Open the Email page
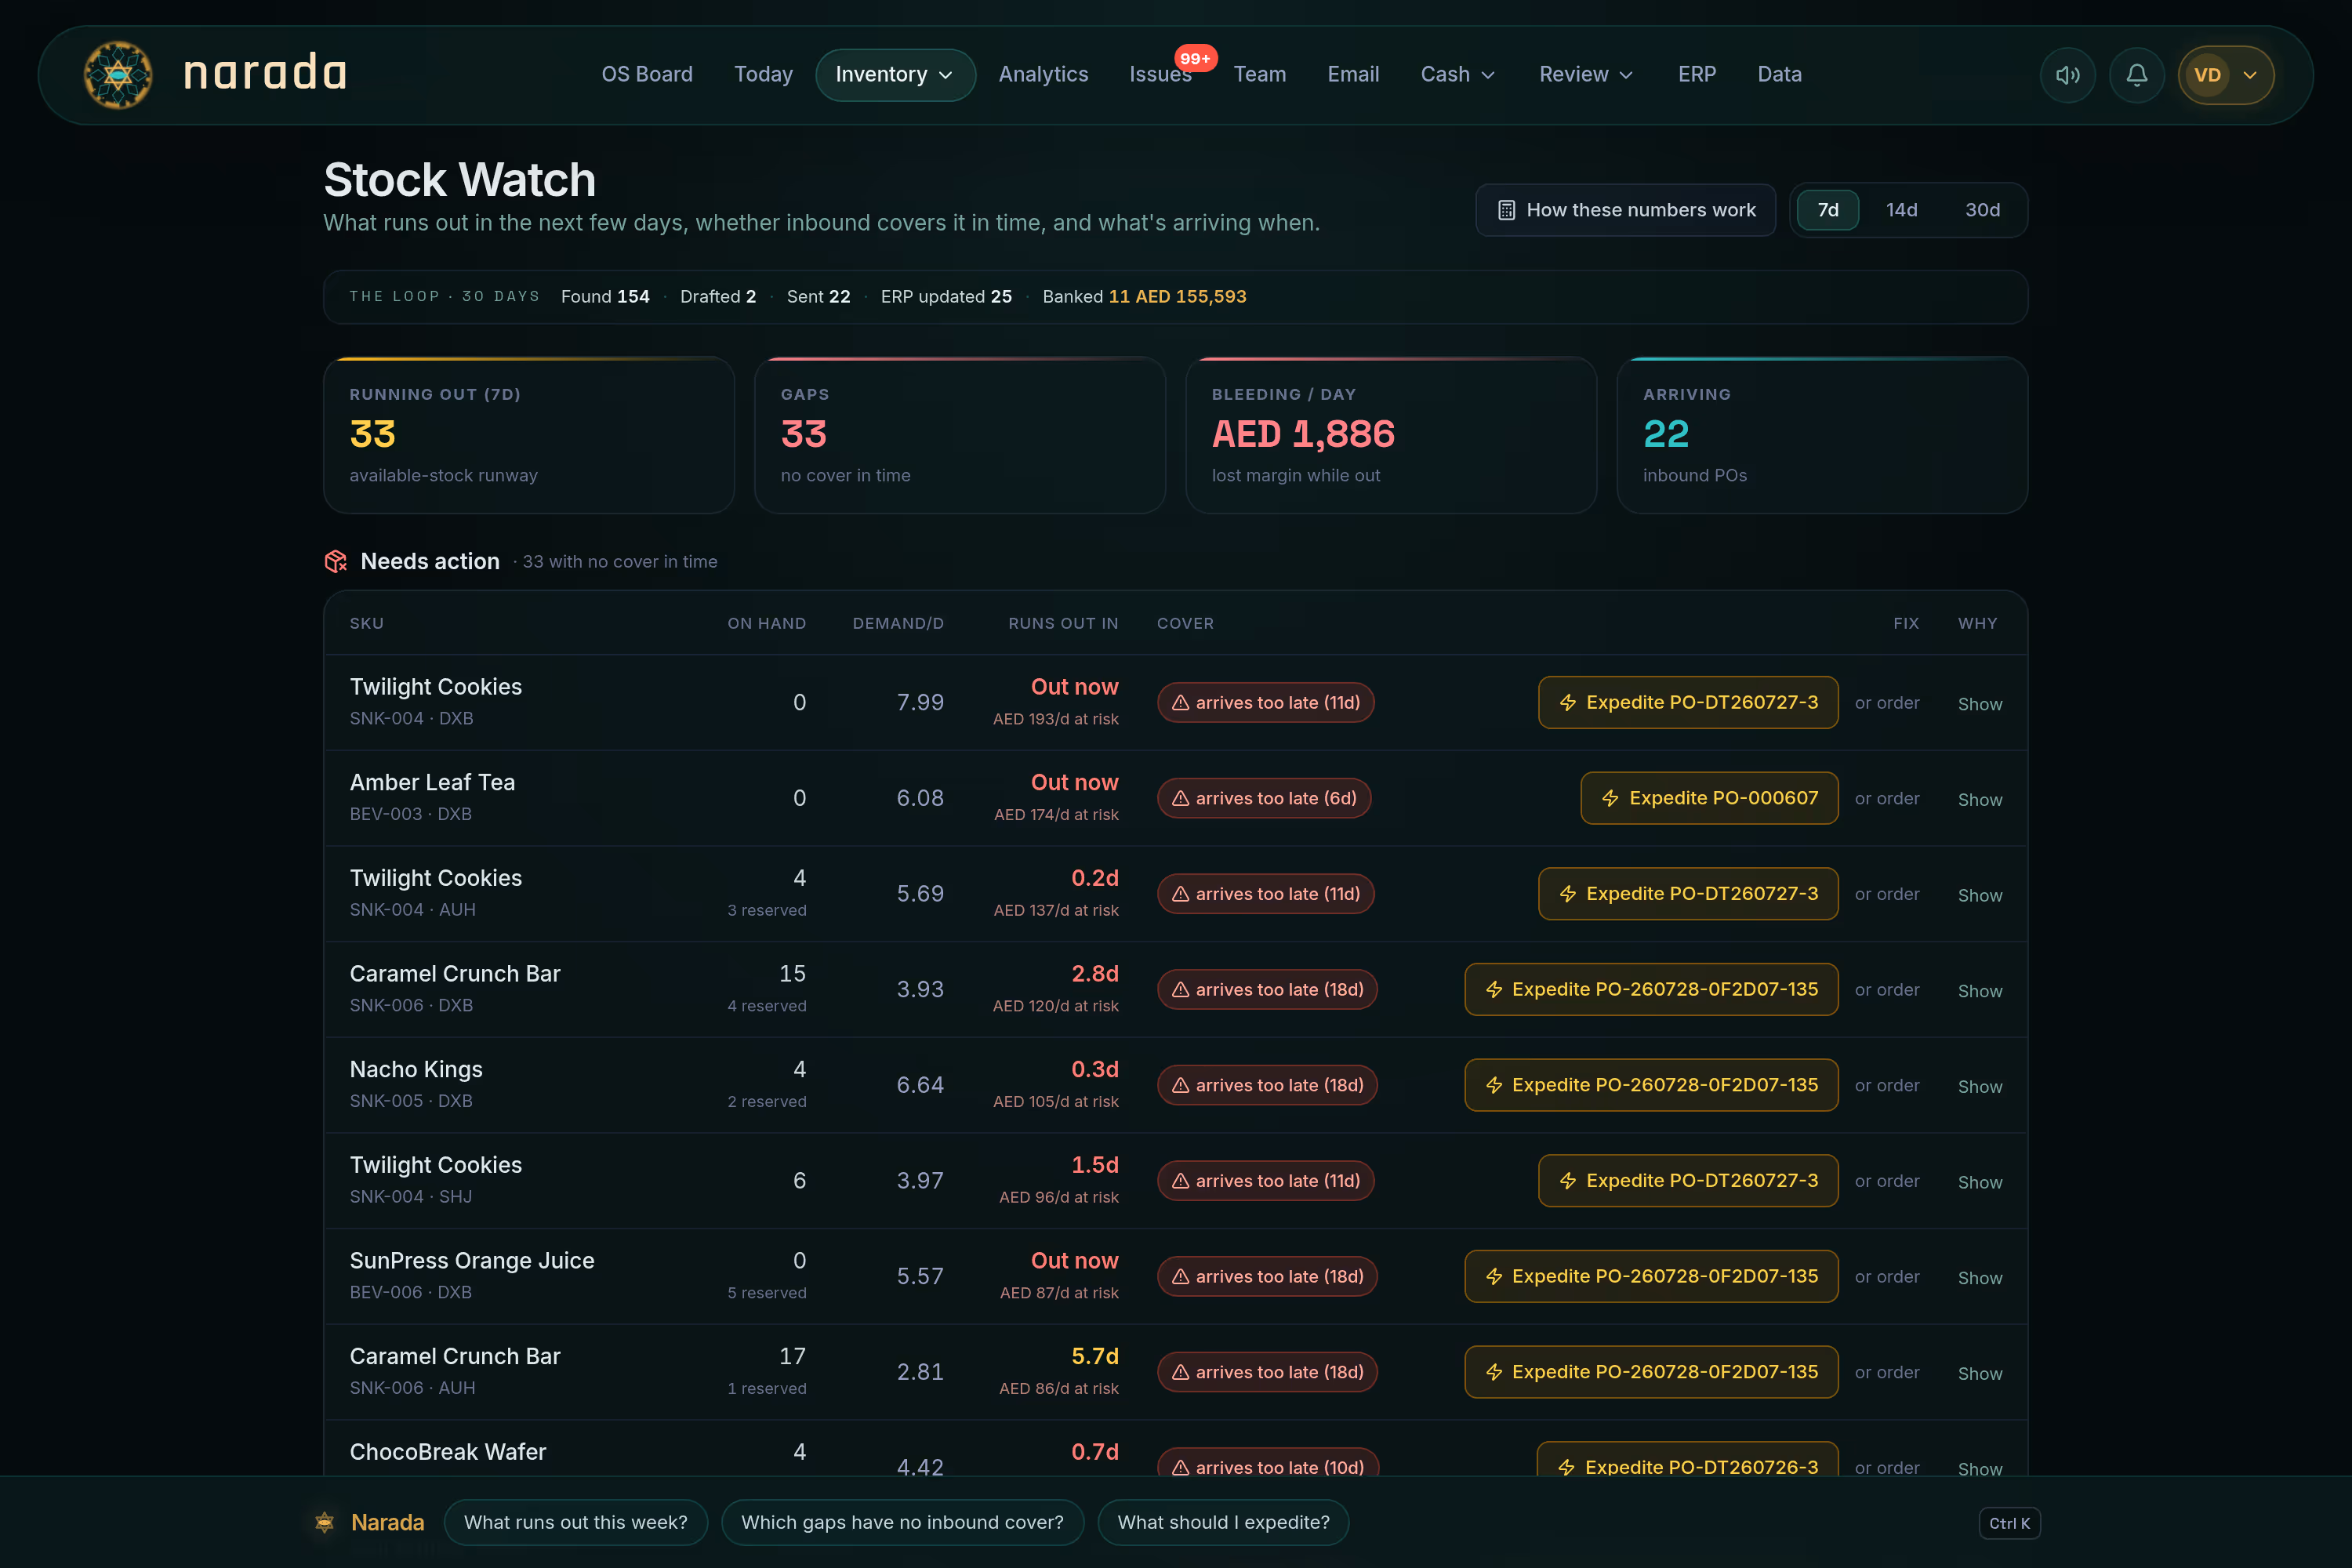 pos(1353,75)
